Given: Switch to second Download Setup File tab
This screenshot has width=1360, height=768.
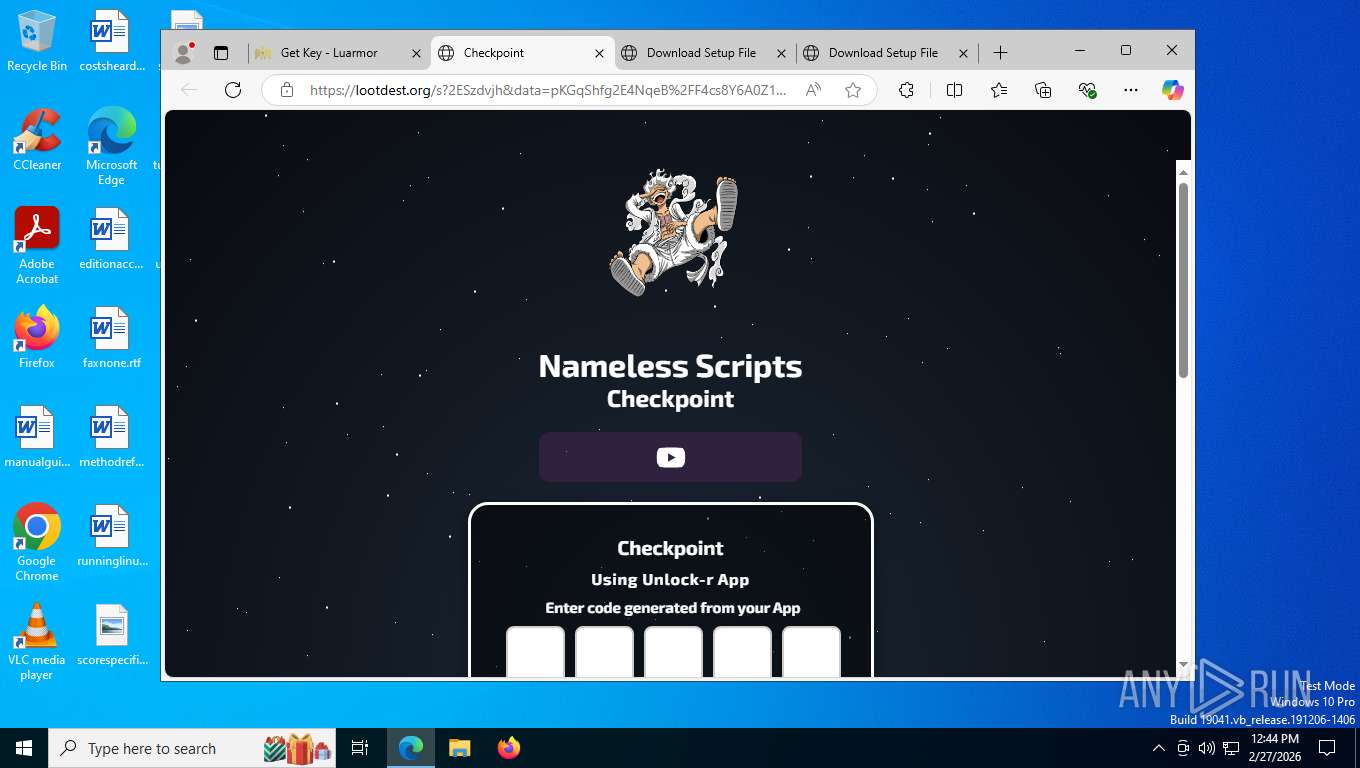Looking at the screenshot, I should coord(886,53).
